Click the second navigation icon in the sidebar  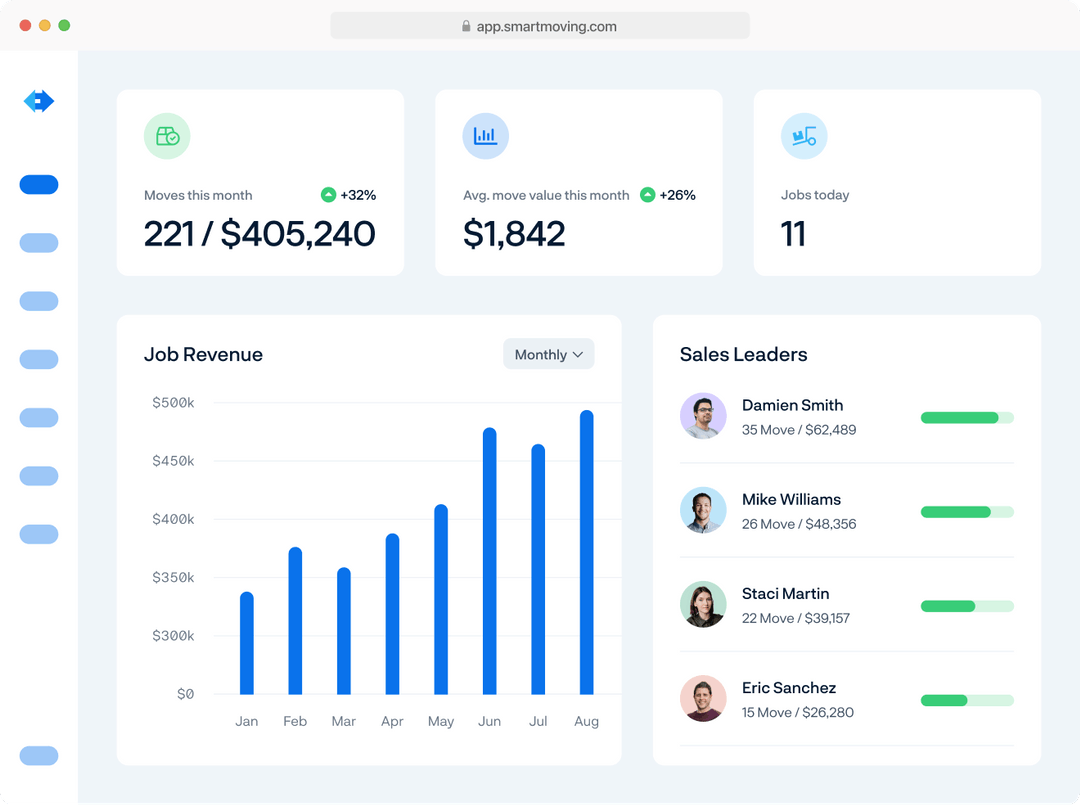click(38, 242)
